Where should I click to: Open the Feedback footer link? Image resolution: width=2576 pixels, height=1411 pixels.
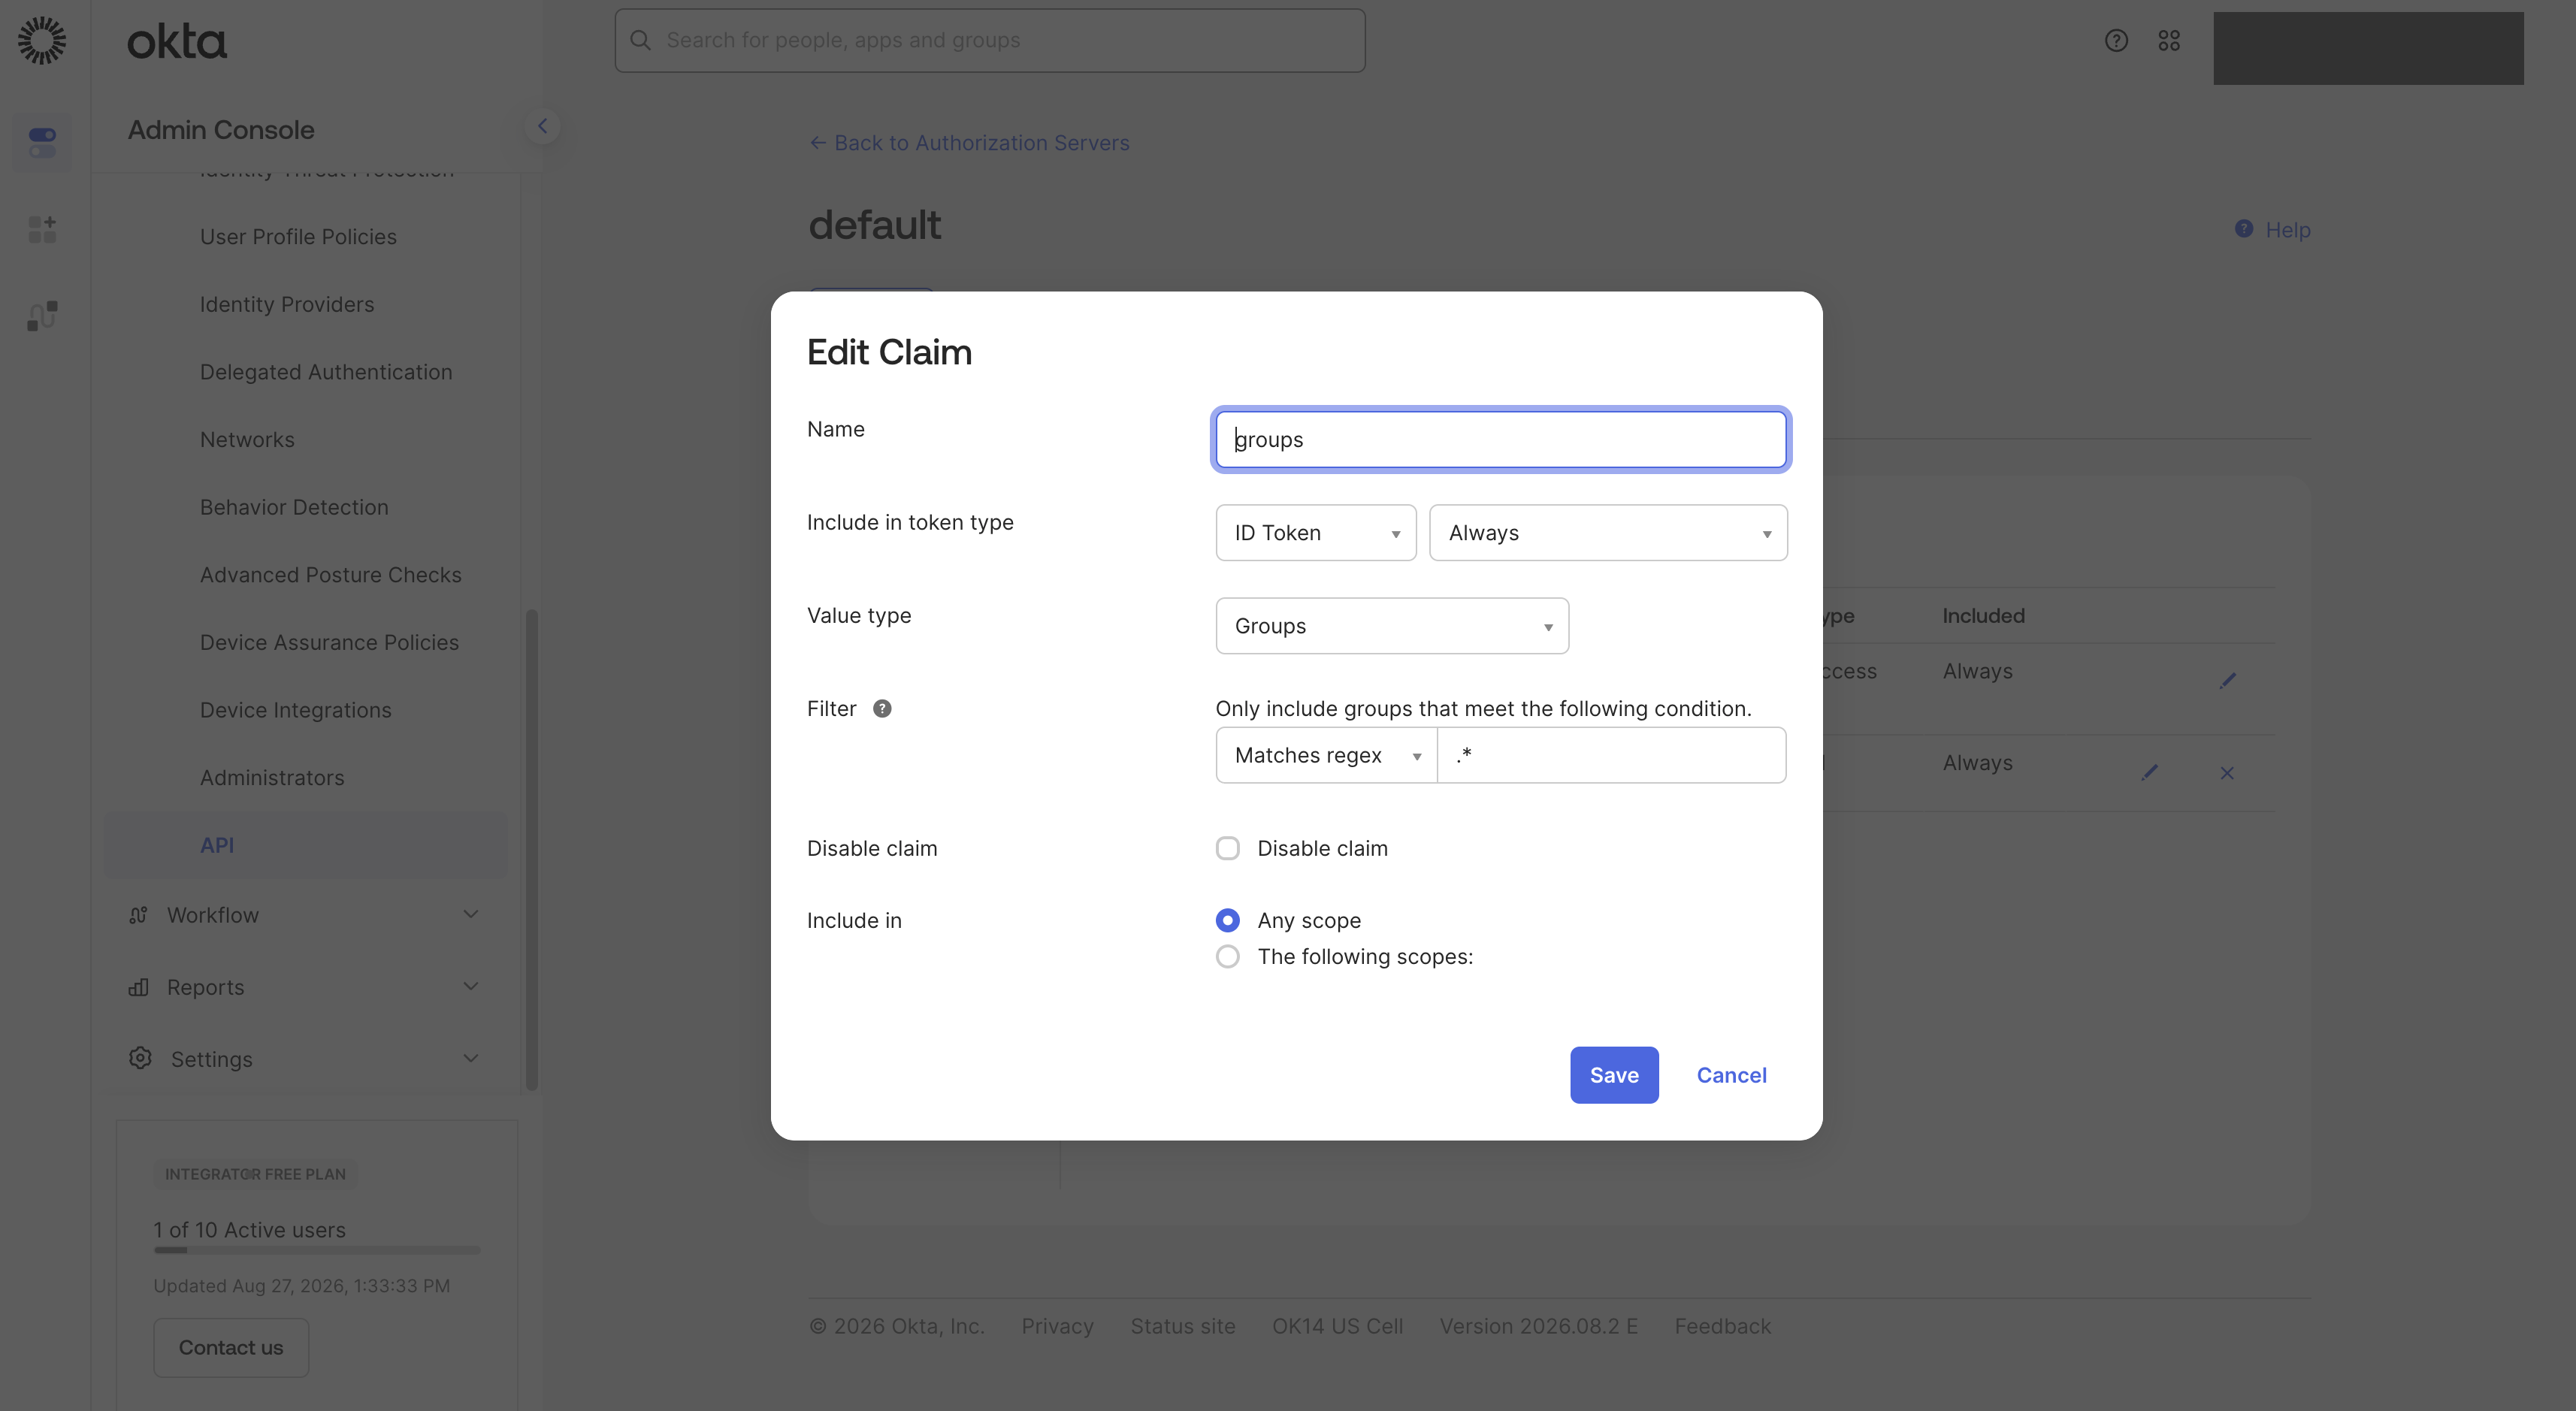1722,1326
